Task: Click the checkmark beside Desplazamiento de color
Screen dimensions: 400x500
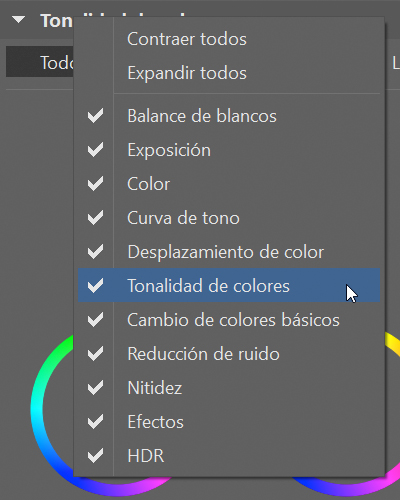Action: [x=95, y=252]
